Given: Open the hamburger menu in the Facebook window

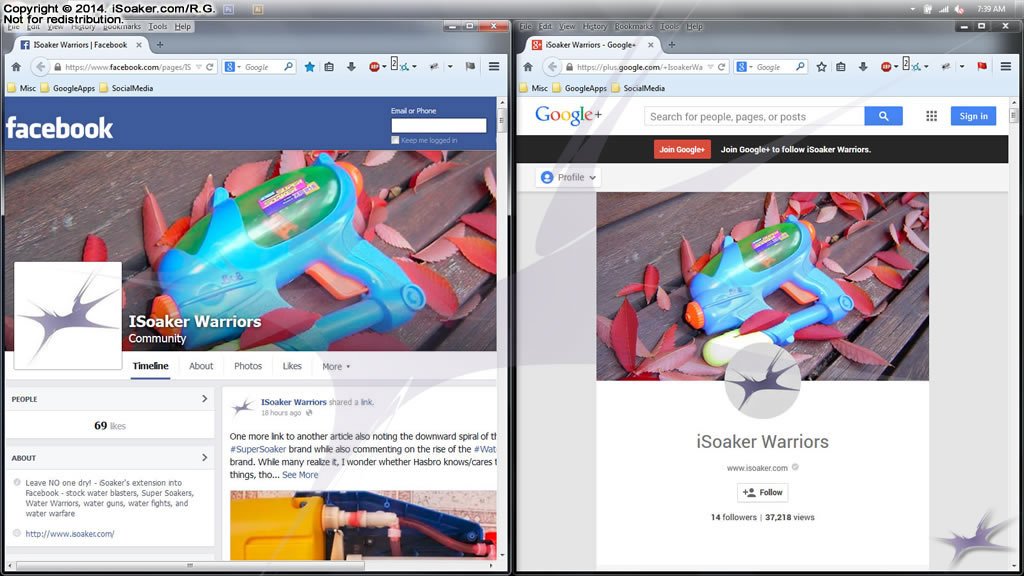Looking at the screenshot, I should [x=494, y=67].
